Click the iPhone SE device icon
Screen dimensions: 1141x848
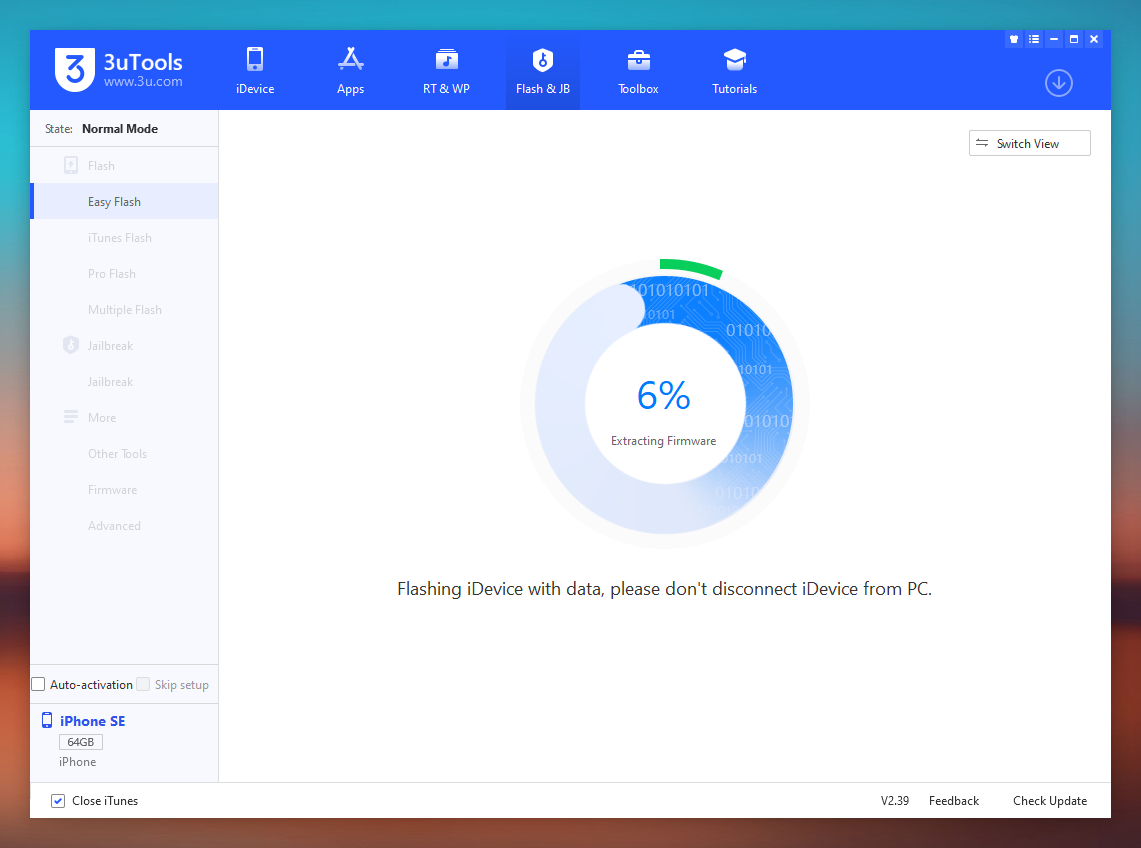tap(47, 721)
